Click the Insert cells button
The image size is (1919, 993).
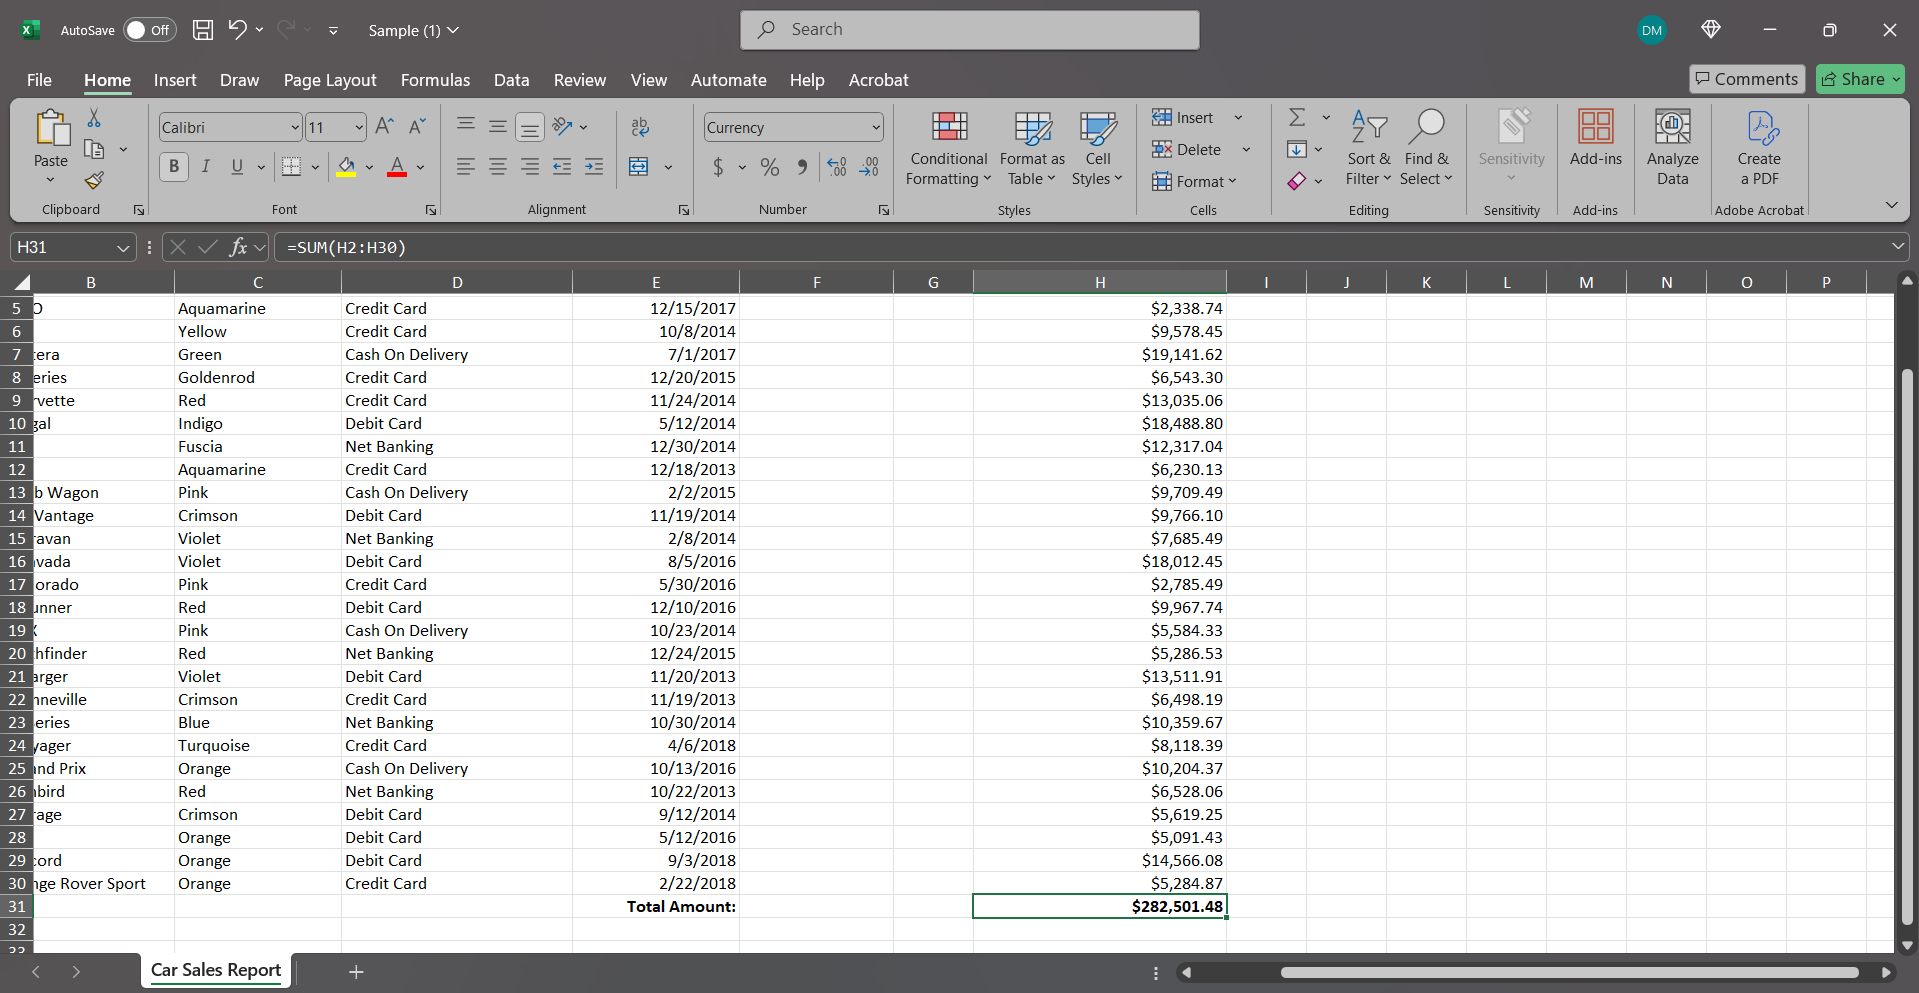[x=1183, y=117]
